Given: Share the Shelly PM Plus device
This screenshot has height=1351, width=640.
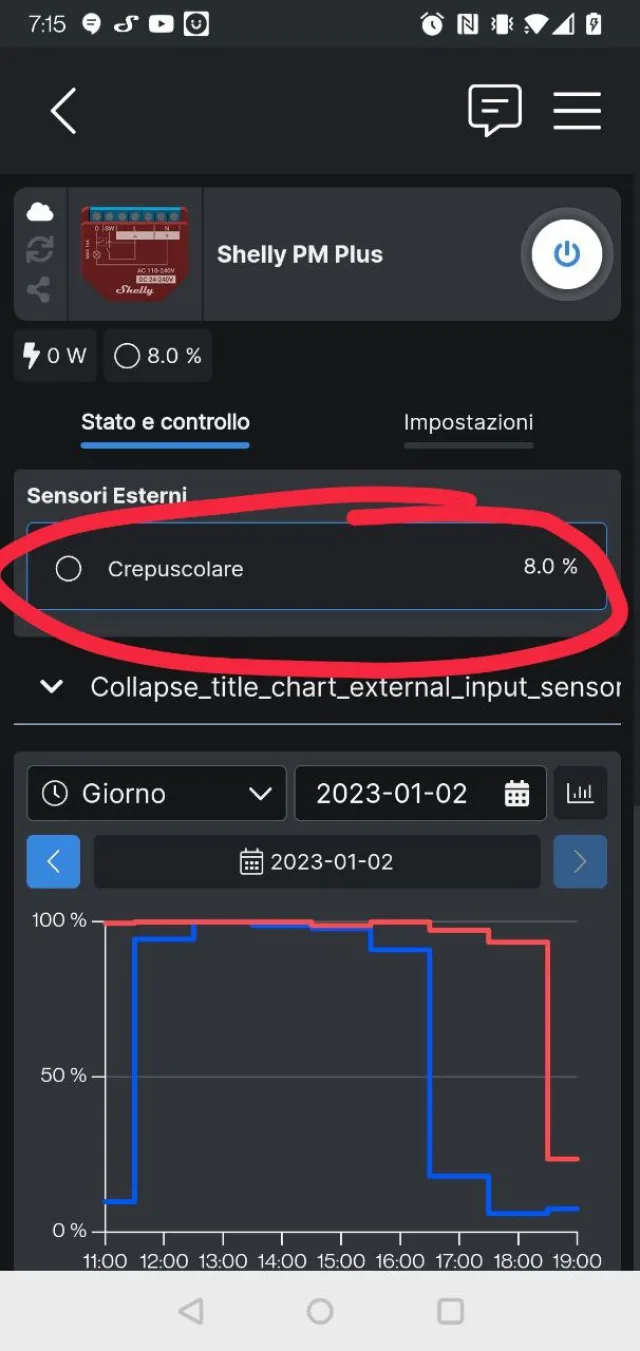Looking at the screenshot, I should 39,290.
